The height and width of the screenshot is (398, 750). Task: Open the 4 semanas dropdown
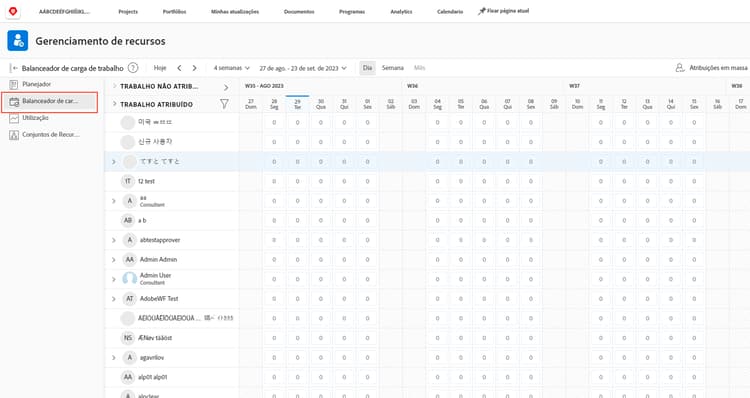point(232,68)
